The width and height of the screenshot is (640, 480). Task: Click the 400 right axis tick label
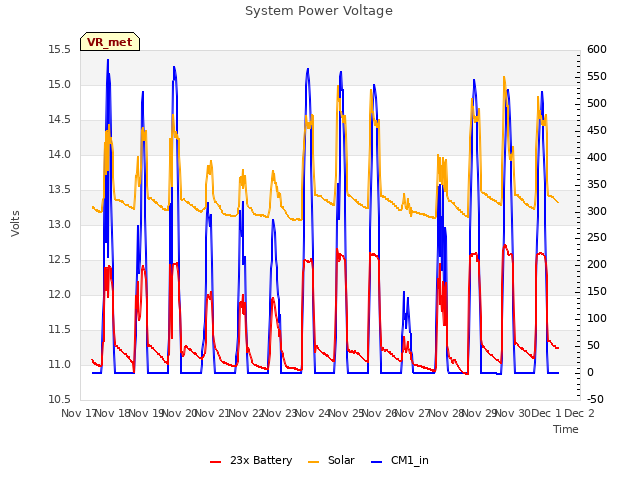(597, 158)
